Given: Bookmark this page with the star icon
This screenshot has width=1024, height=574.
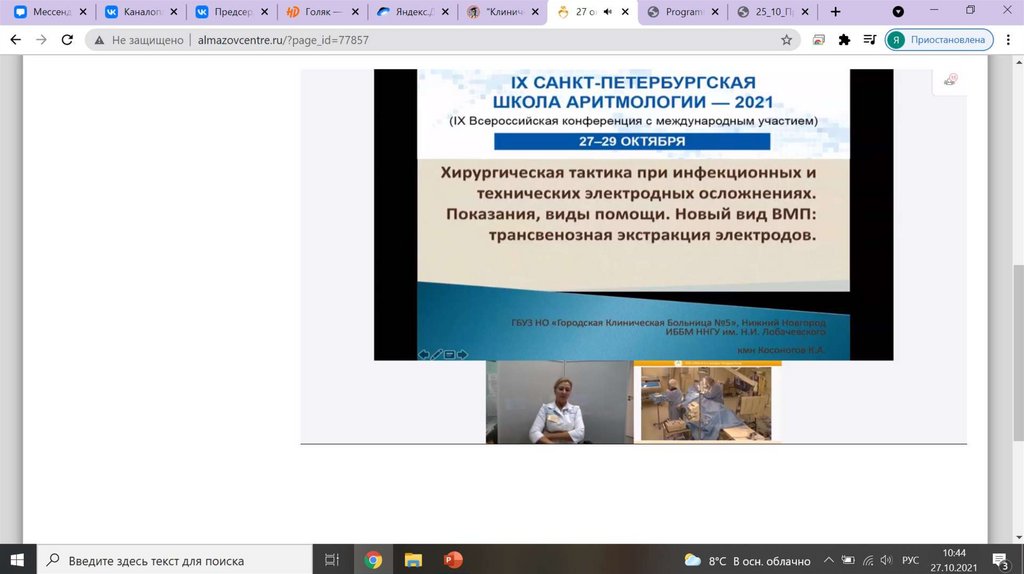Looking at the screenshot, I should (x=787, y=40).
